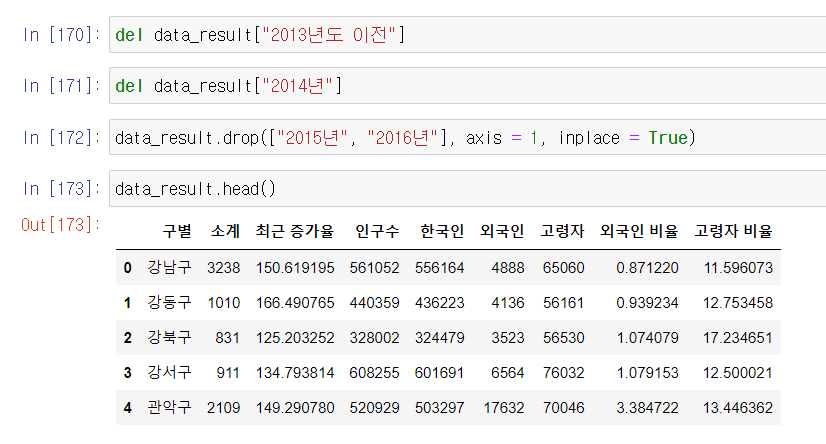Click the "고령자 비율" column header
Viewport: 826px width, 444px height.
pos(733,231)
